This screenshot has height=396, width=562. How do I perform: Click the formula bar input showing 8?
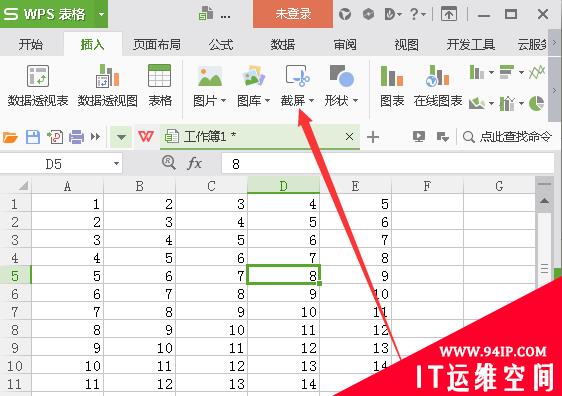tap(387, 164)
